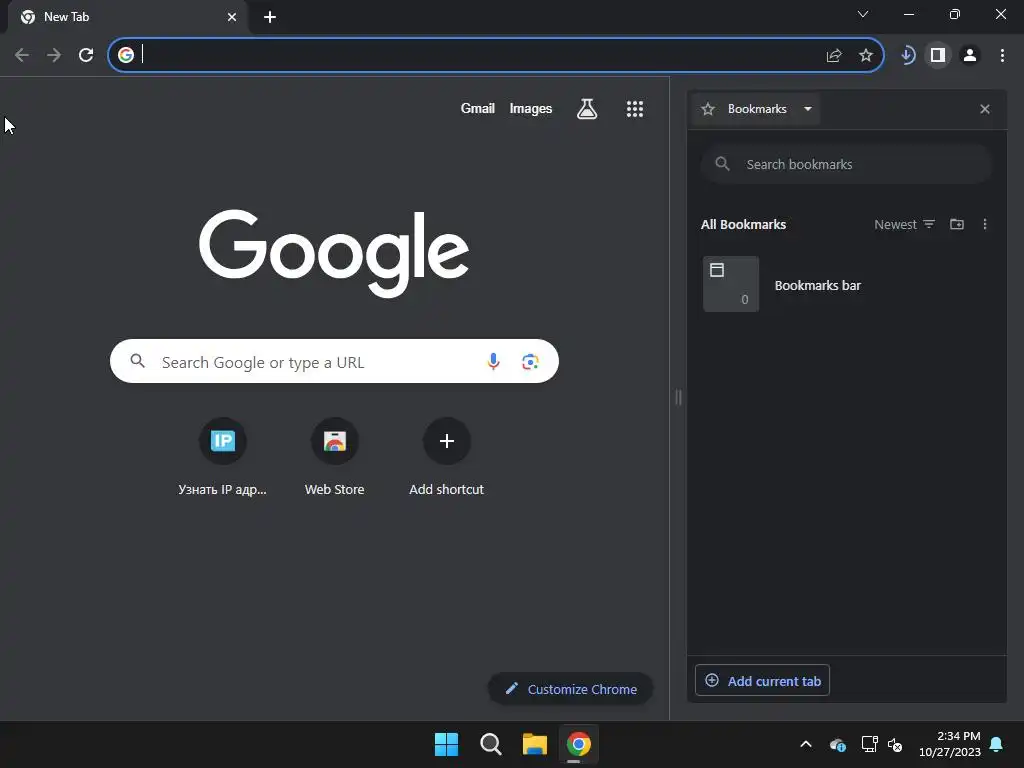
Task: Add a new shortcut tile
Action: coord(447,457)
